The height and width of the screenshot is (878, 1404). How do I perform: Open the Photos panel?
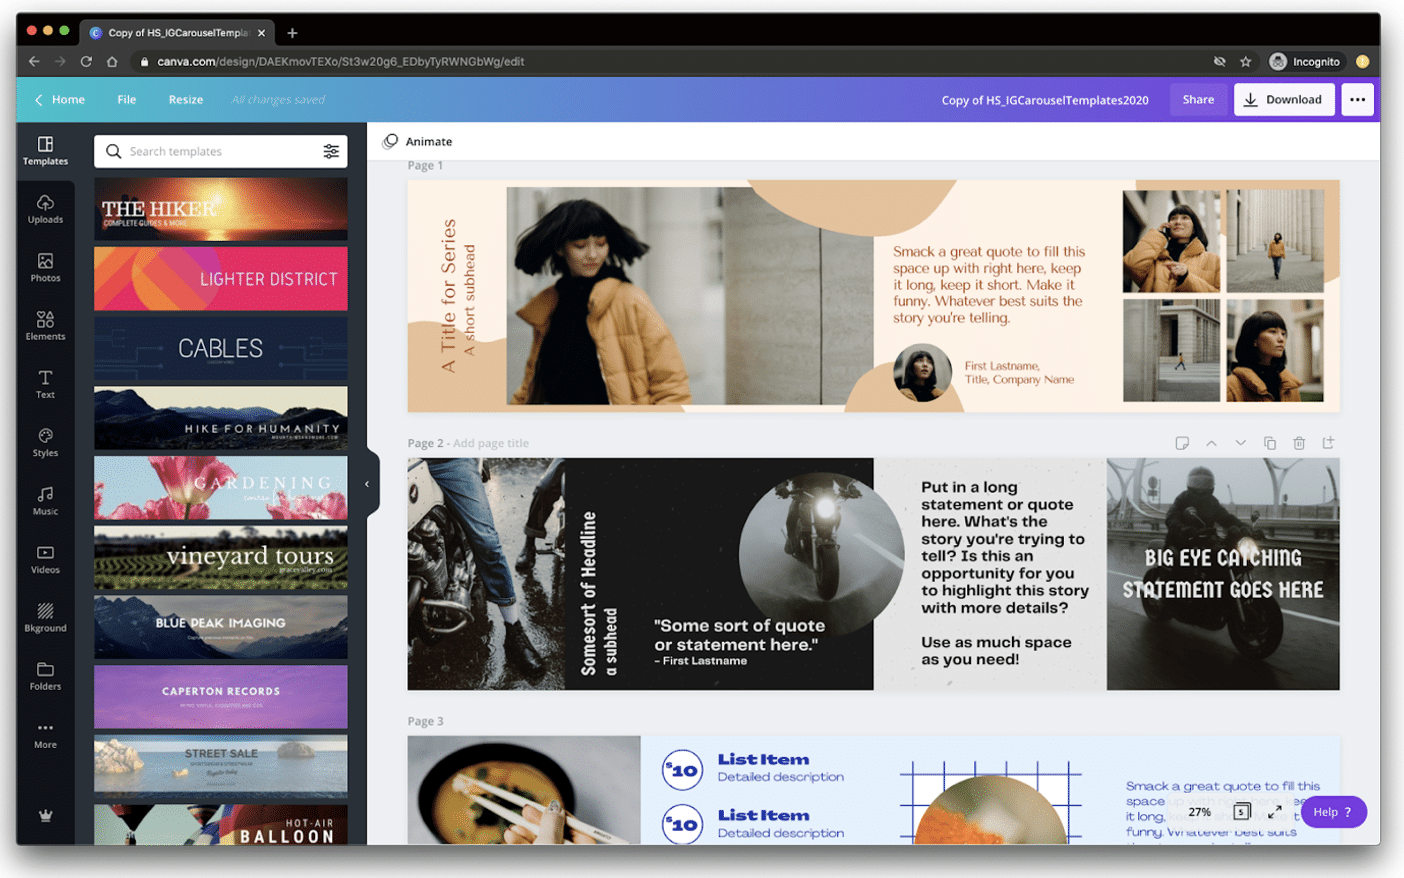[x=45, y=267]
